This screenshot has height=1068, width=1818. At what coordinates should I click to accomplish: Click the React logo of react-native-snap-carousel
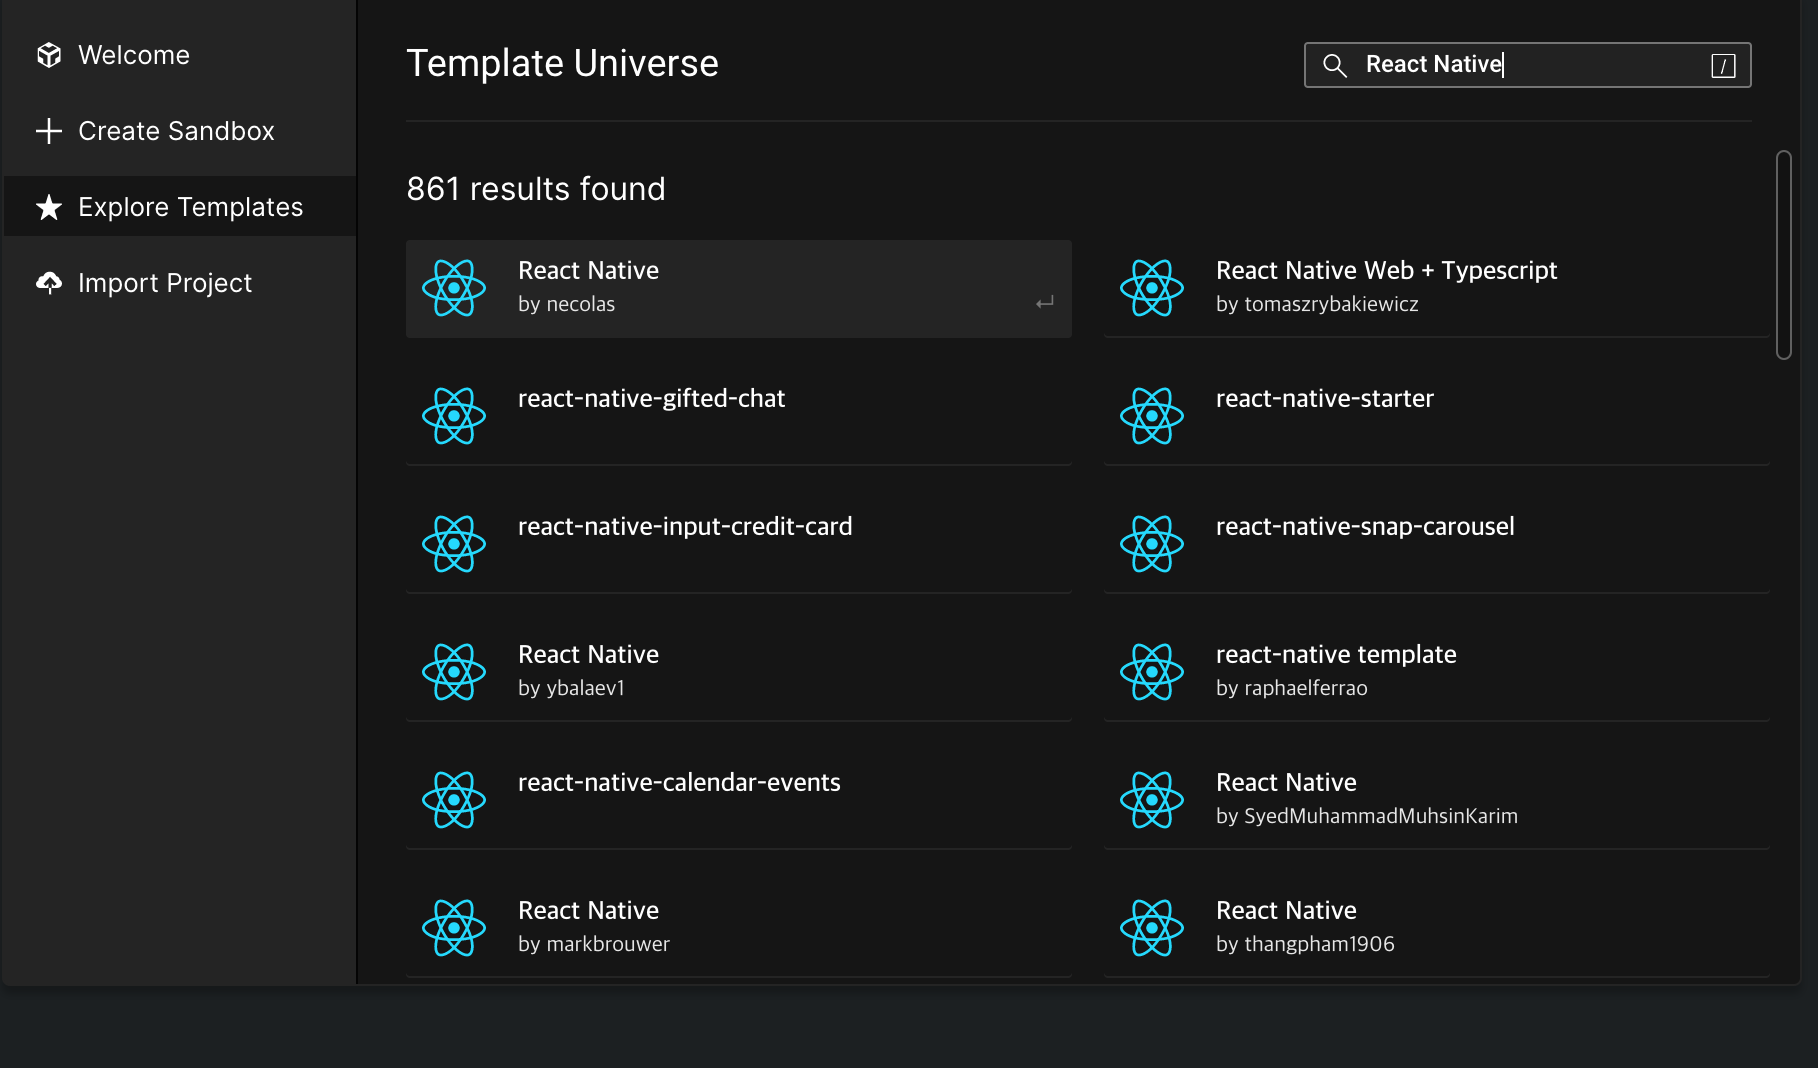(x=1152, y=544)
